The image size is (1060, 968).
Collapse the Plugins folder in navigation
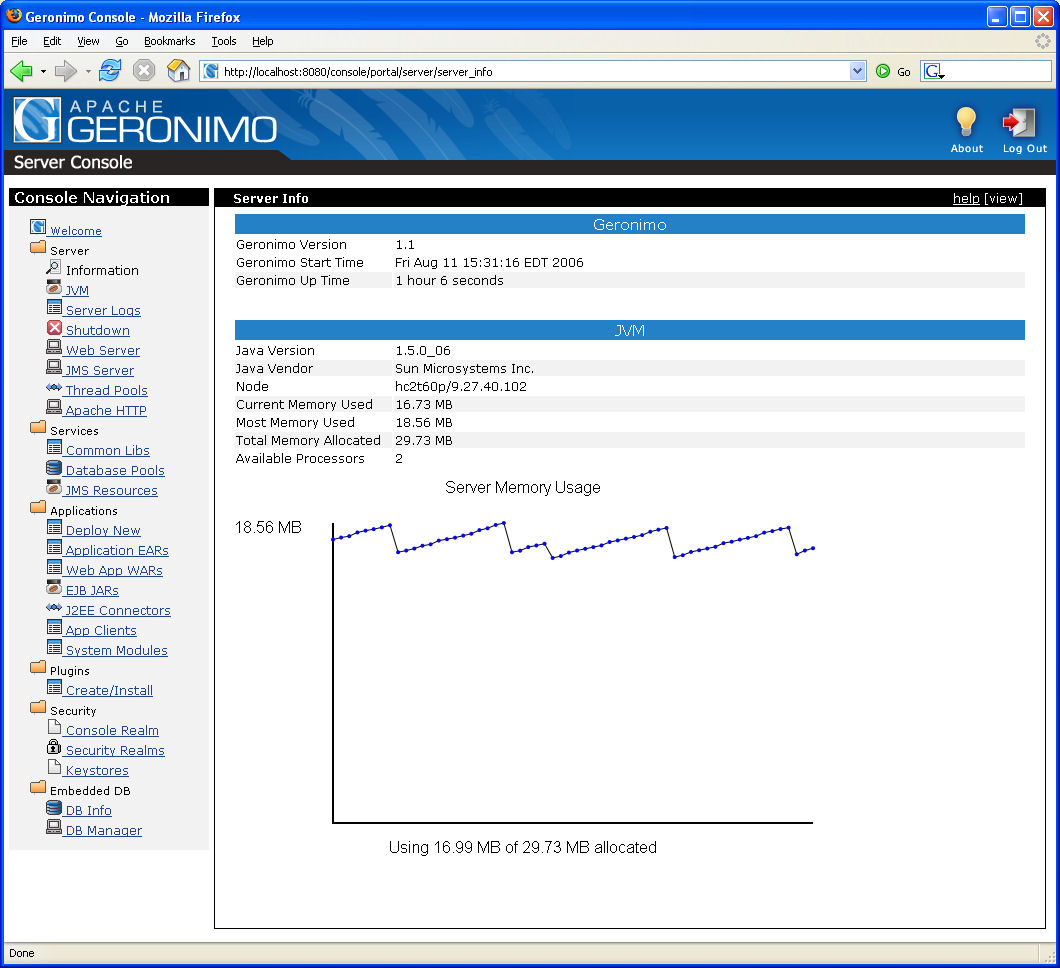[x=38, y=667]
